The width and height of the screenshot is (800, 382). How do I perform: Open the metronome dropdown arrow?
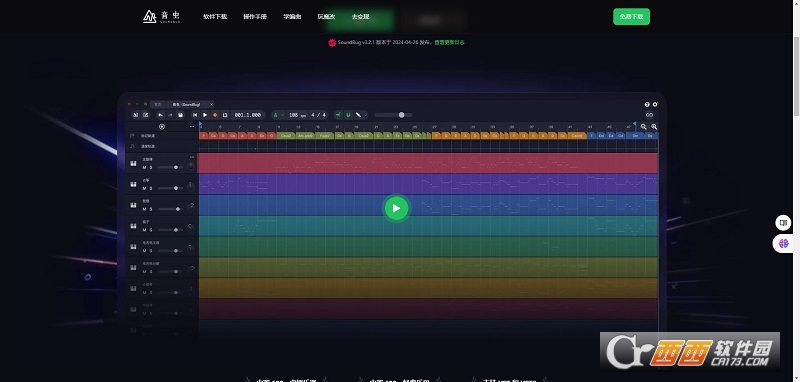click(282, 115)
